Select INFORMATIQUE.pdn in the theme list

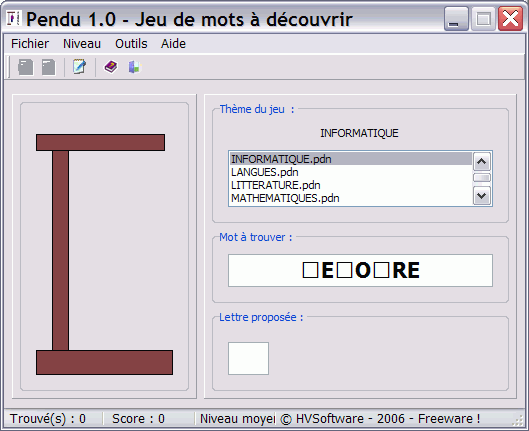tap(351, 159)
